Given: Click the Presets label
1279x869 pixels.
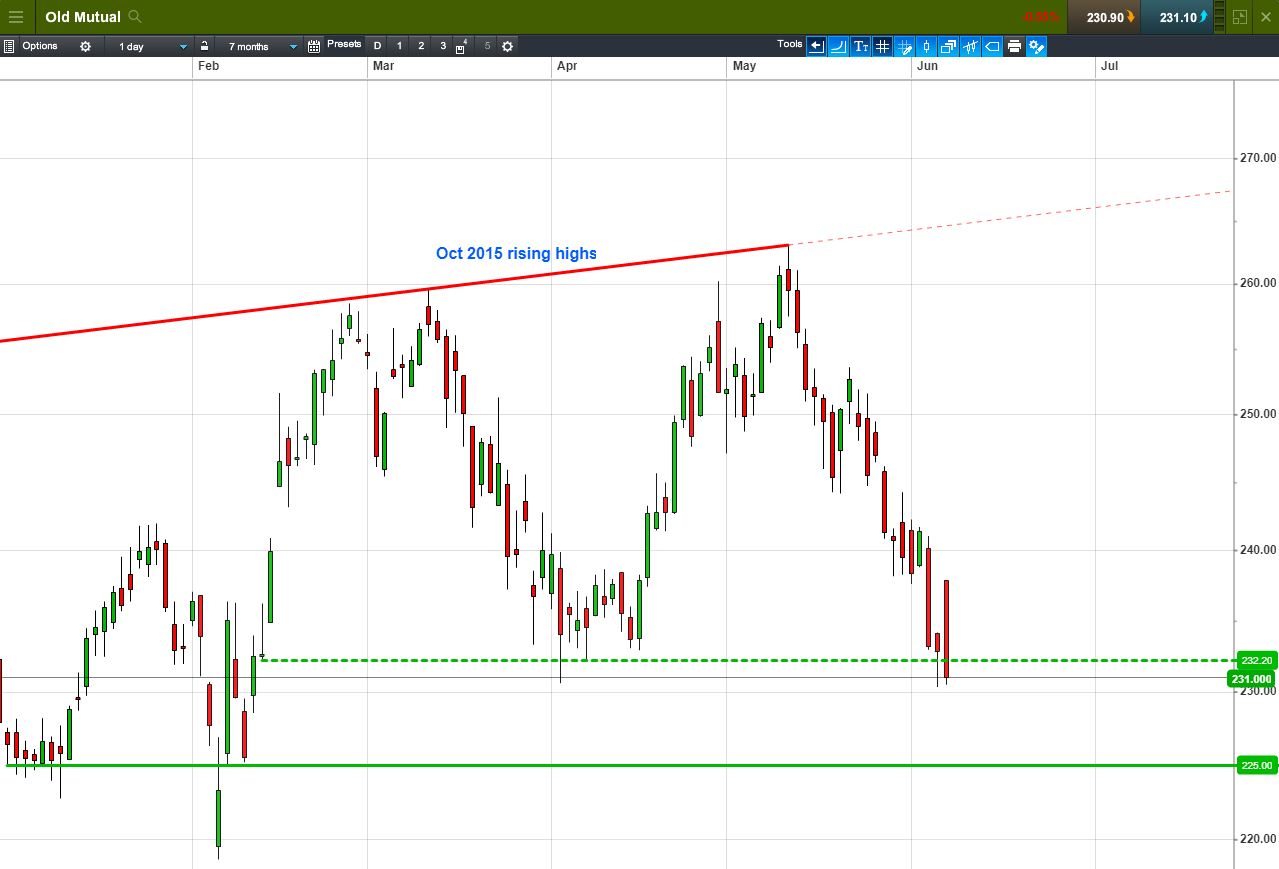Looking at the screenshot, I should tap(344, 45).
